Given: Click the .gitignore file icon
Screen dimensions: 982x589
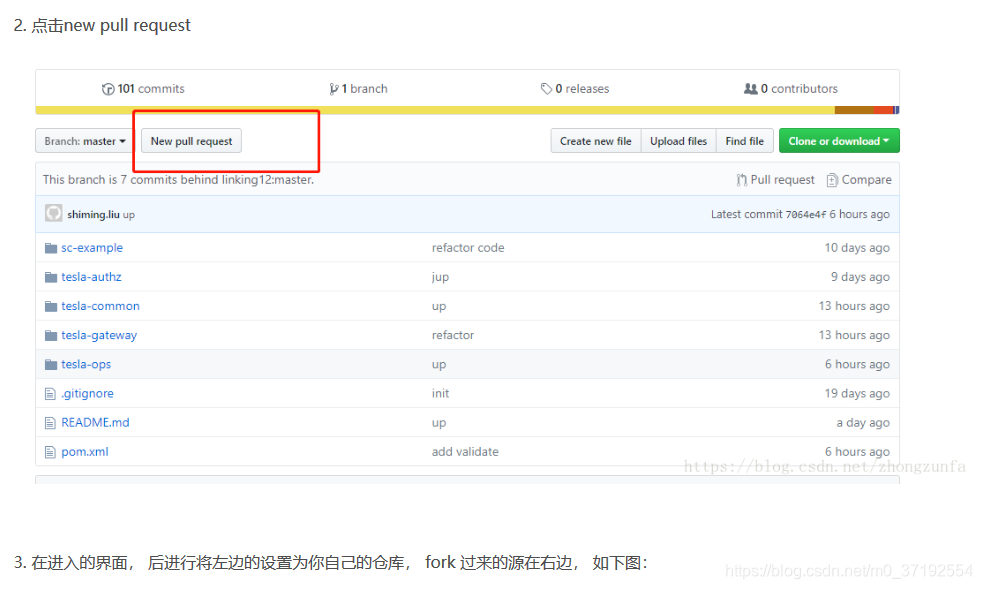Looking at the screenshot, I should 50,394.
